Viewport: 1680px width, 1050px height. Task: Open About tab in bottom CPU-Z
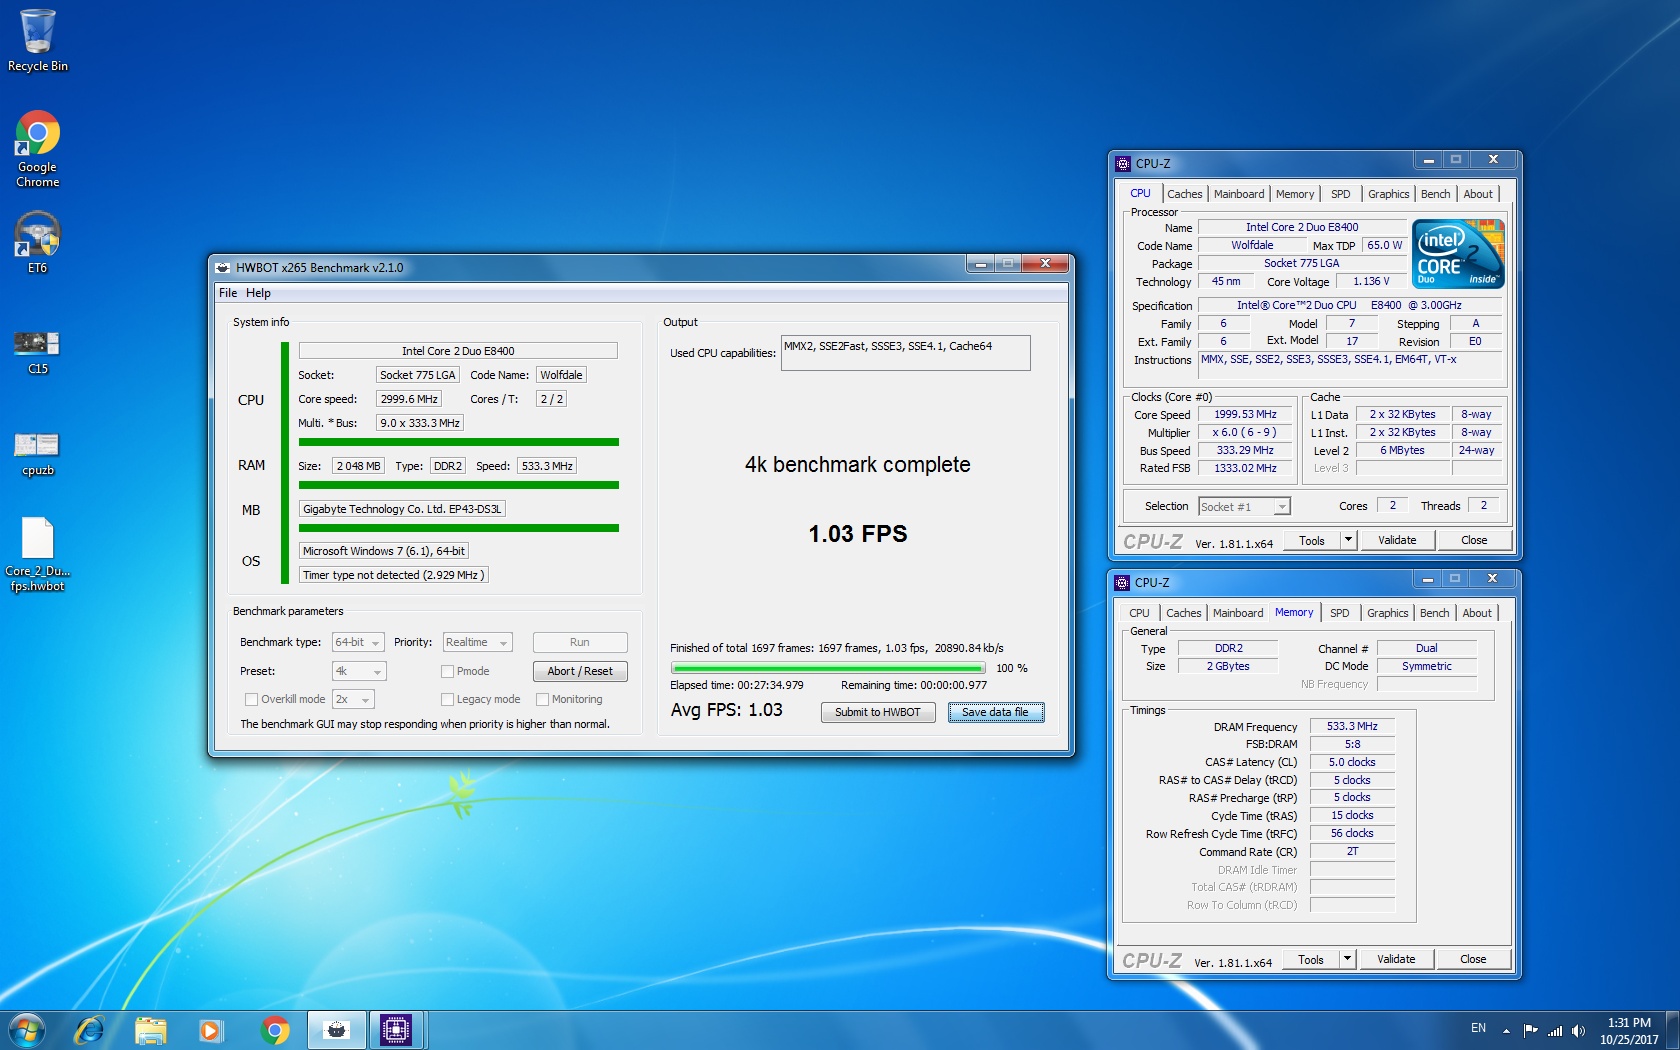coord(1477,613)
